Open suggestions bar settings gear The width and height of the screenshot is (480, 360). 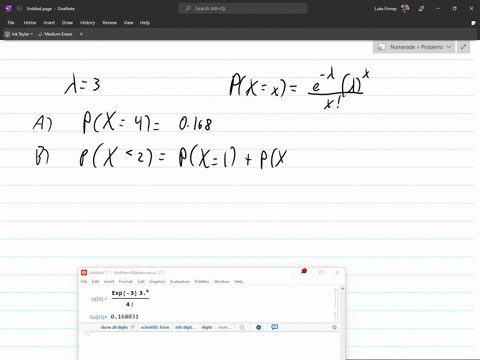point(334,327)
